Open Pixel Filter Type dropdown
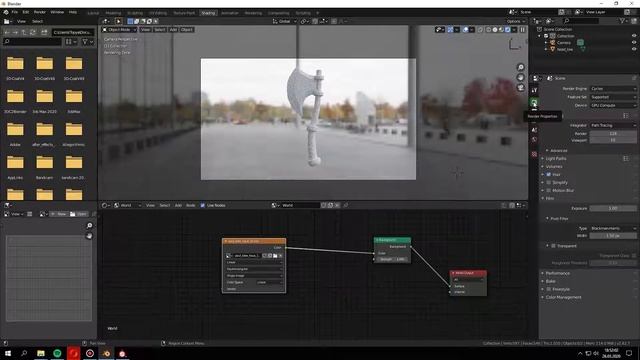 point(613,228)
